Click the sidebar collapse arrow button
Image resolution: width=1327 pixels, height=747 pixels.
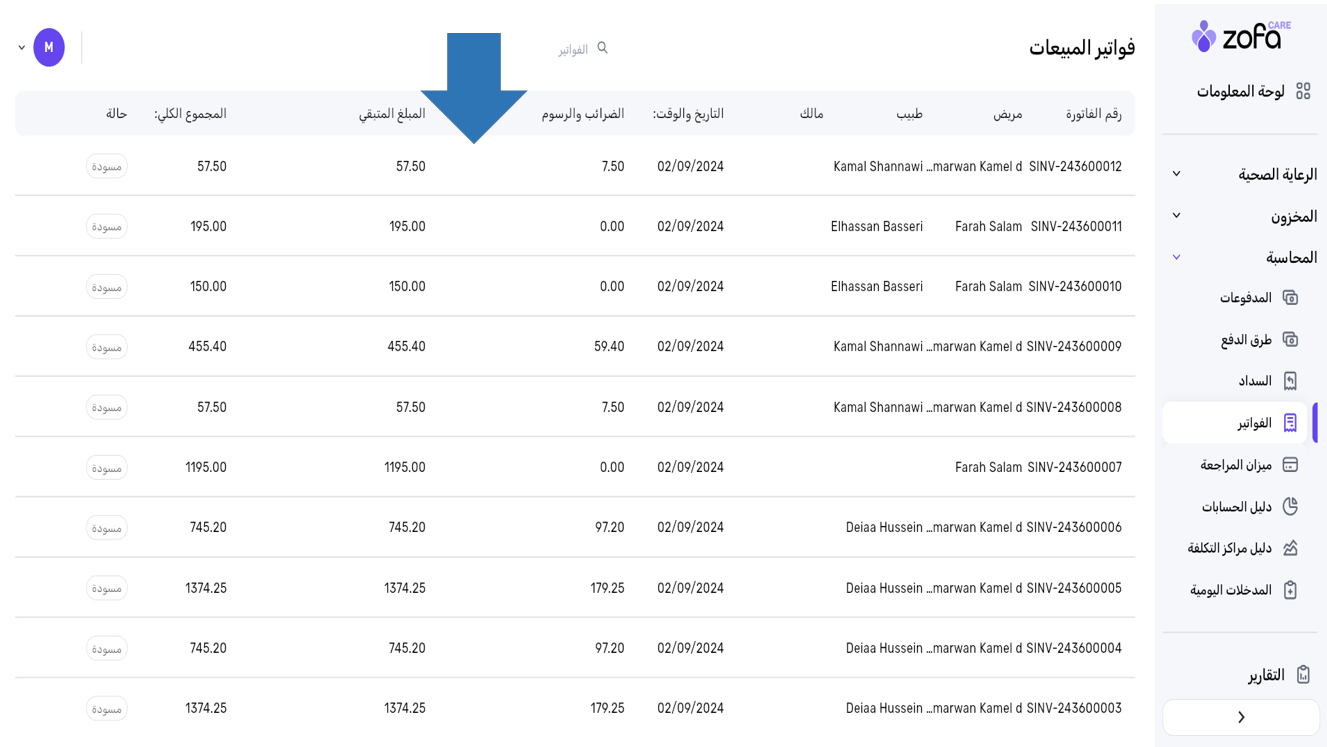pyautogui.click(x=1241, y=717)
